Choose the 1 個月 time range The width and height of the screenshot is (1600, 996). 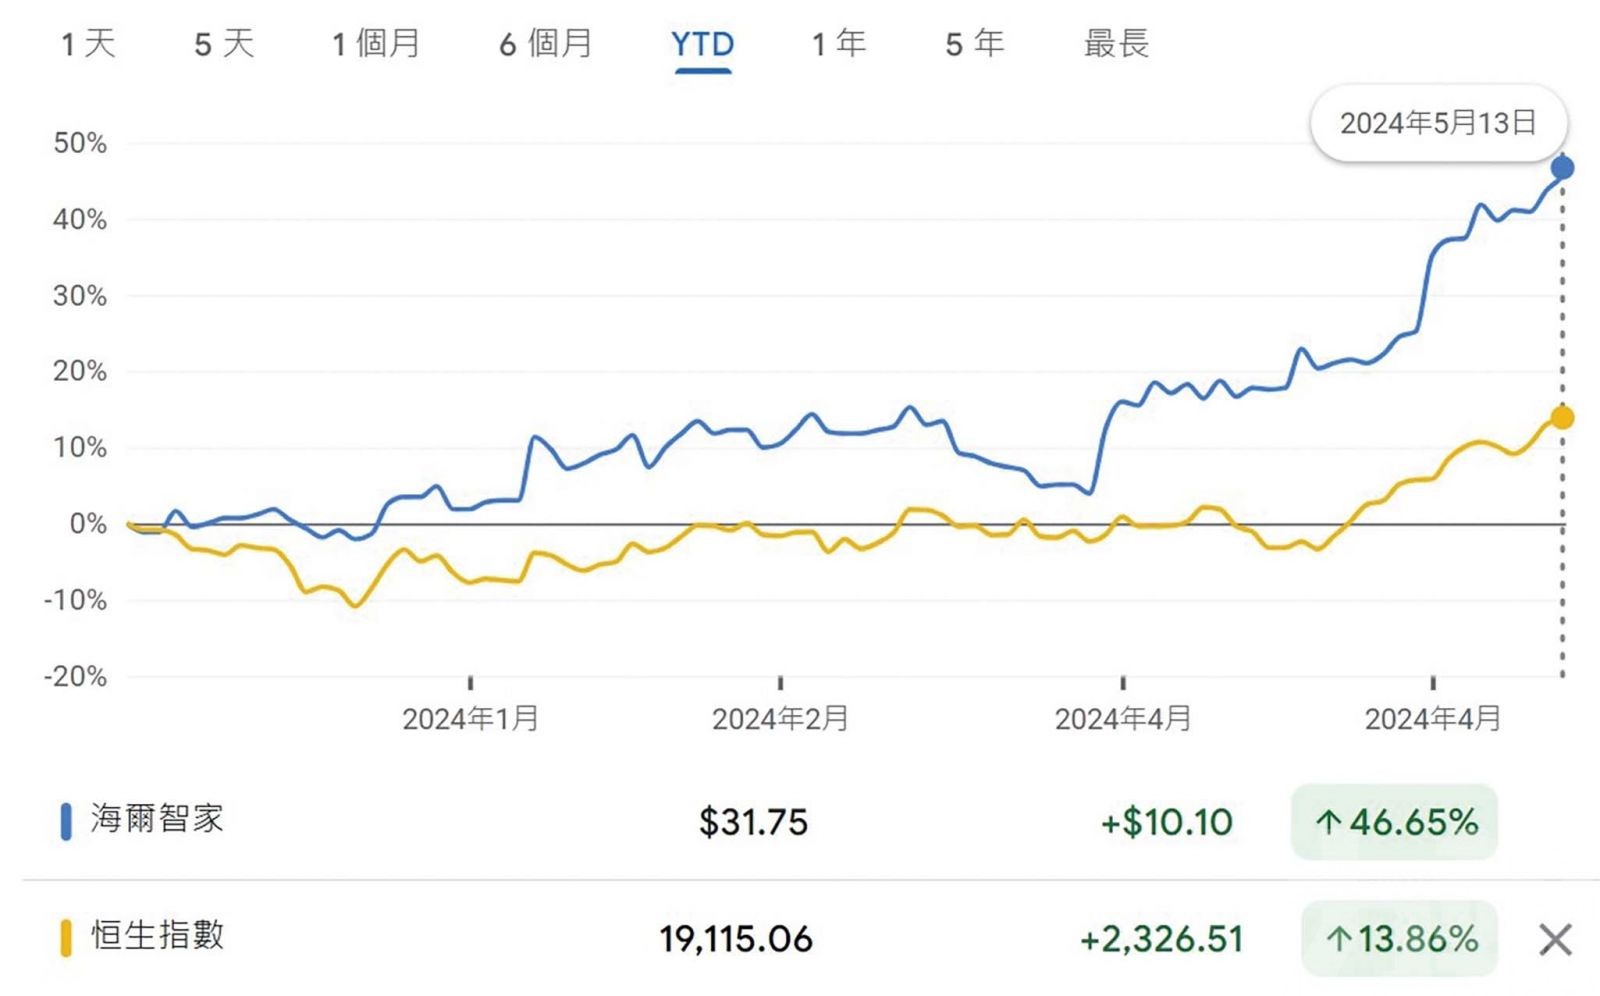click(376, 44)
